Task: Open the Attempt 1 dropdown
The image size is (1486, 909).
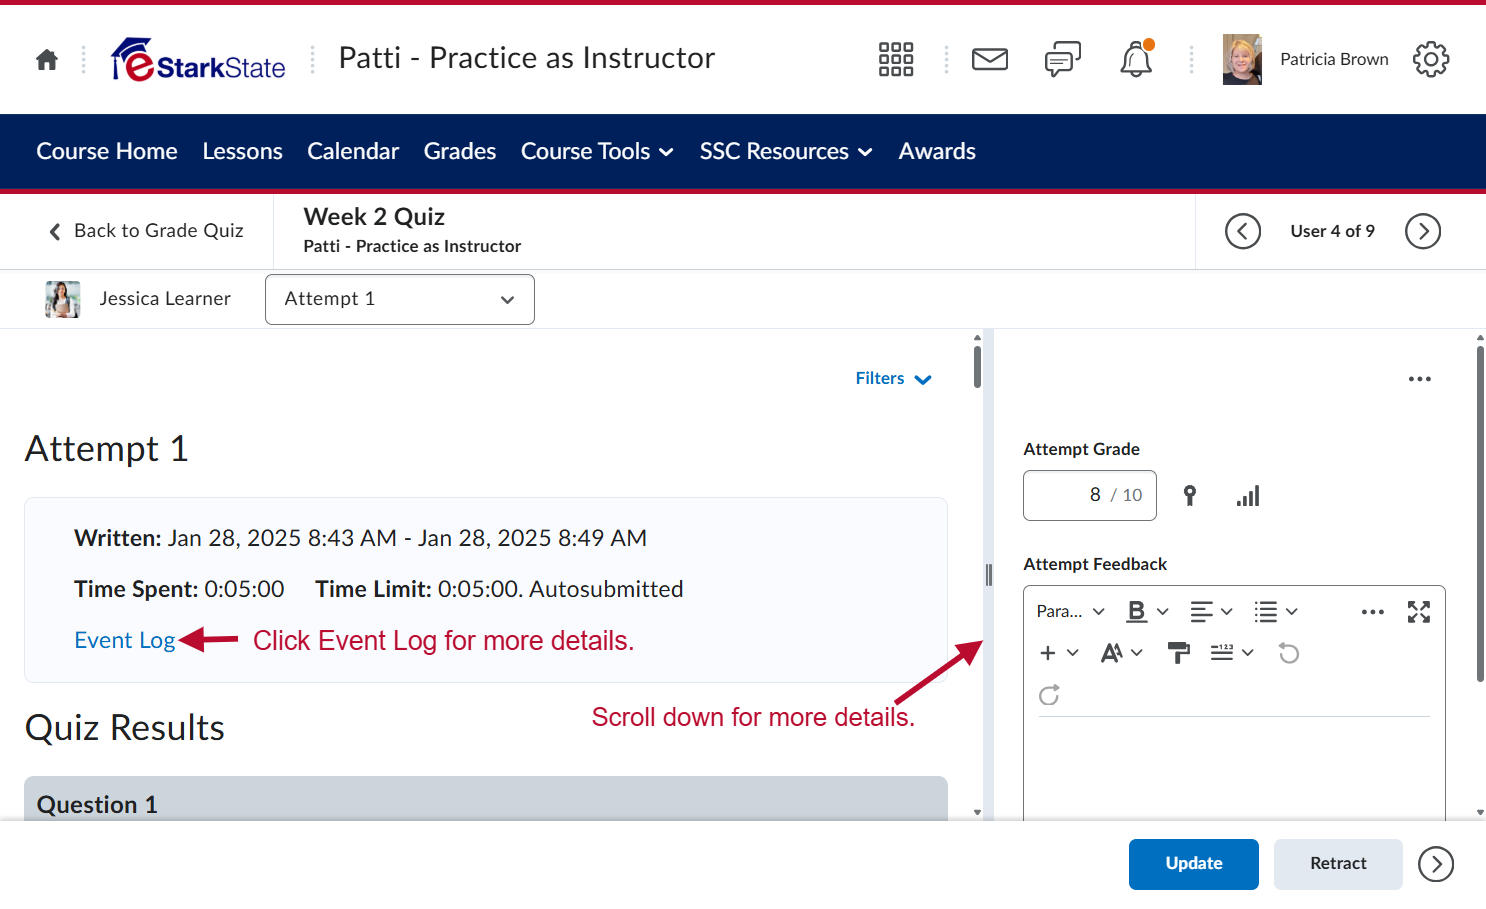Action: coord(400,299)
